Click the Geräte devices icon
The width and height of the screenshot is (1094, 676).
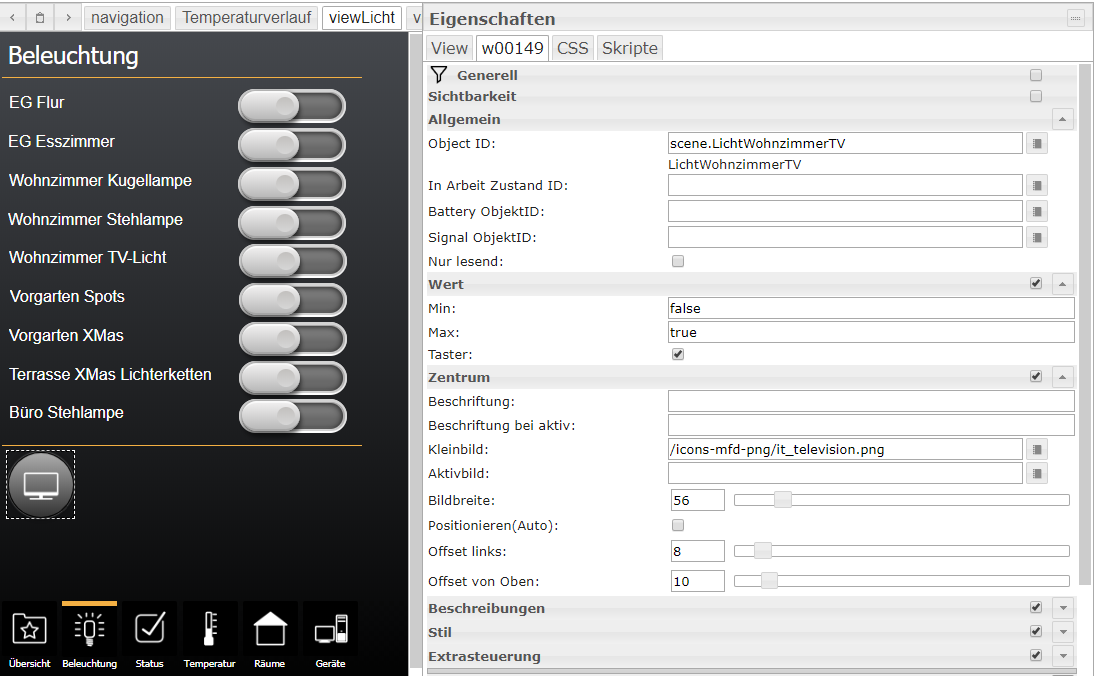coord(330,629)
